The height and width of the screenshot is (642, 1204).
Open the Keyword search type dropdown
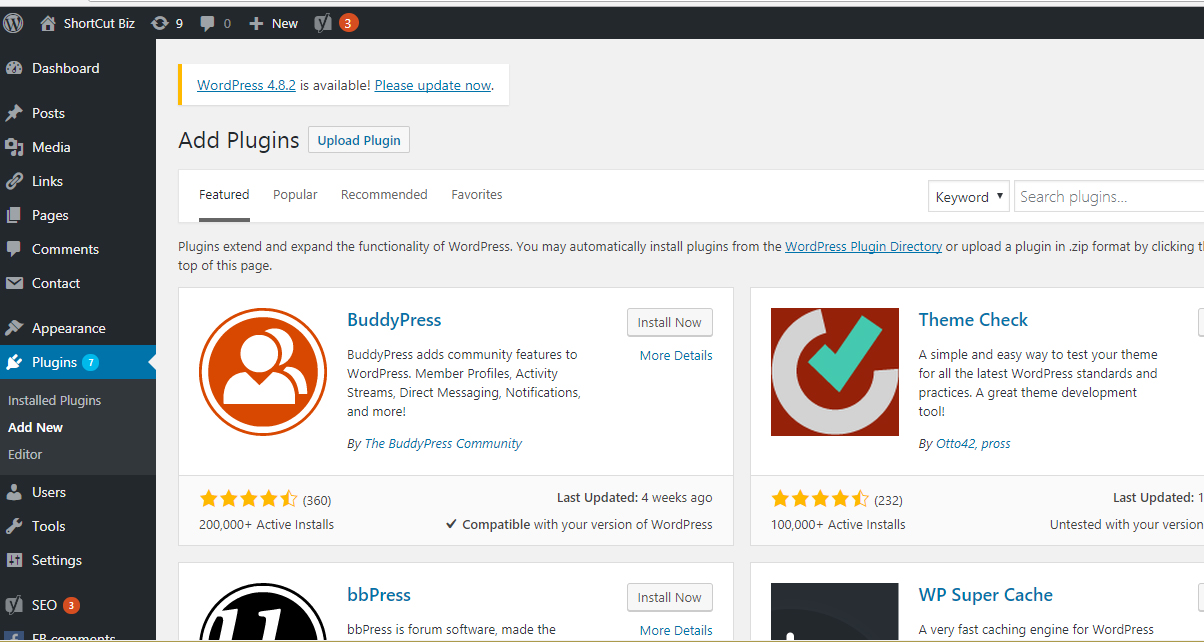point(968,197)
